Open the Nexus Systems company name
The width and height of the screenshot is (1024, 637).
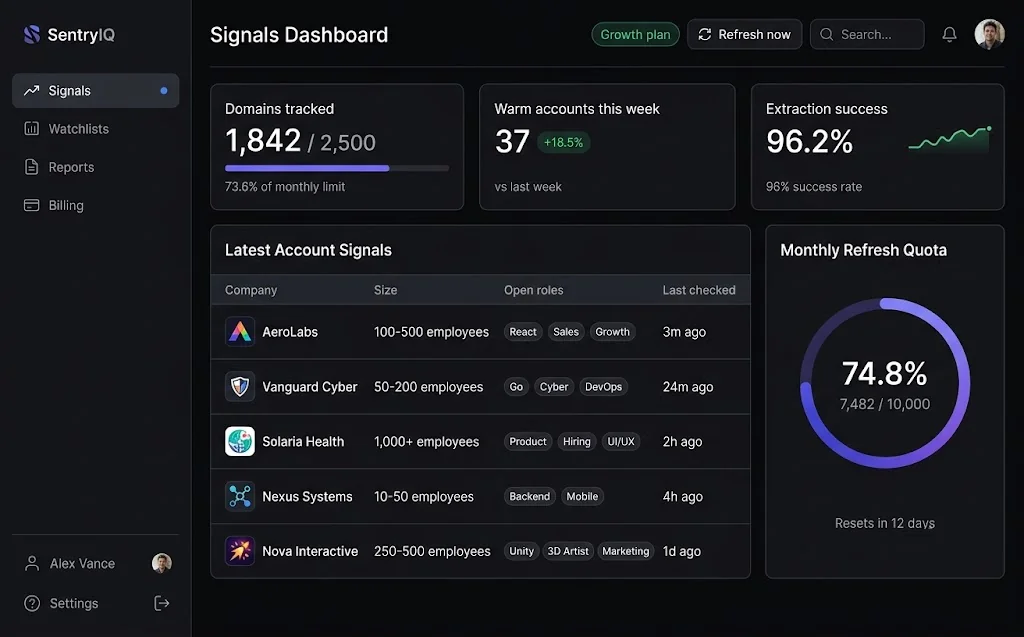point(307,497)
